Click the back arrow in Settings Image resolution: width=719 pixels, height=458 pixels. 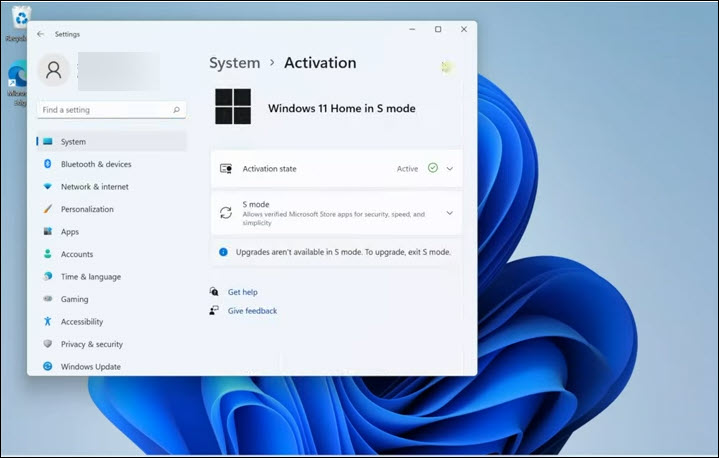(40, 33)
